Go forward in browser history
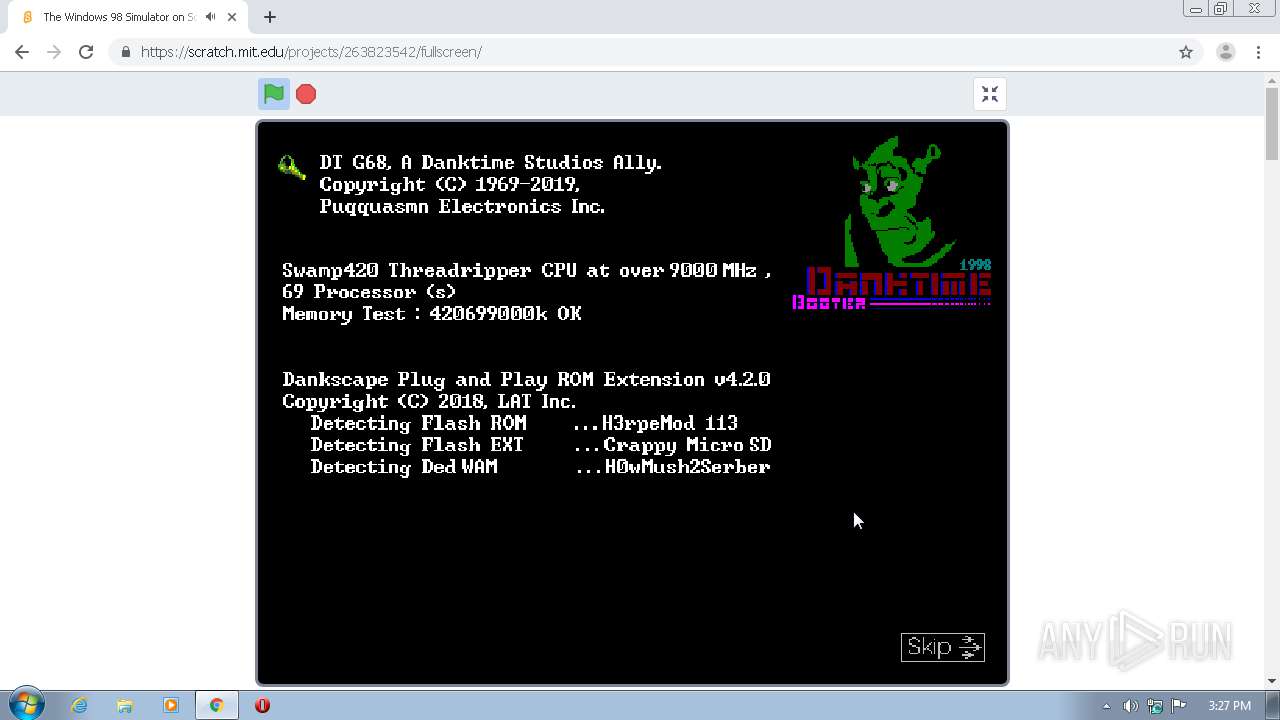Viewport: 1280px width, 720px height. (54, 52)
